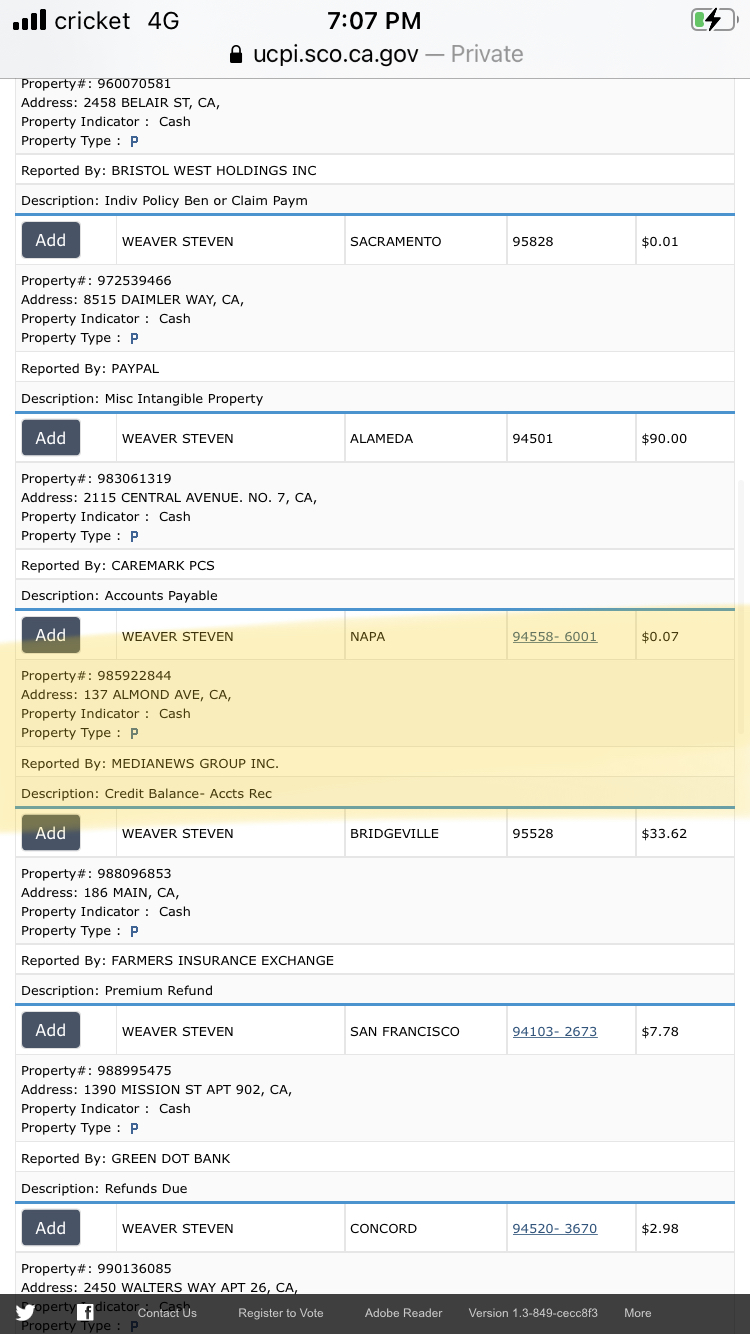Select Property# 988096853

[x=96, y=874]
